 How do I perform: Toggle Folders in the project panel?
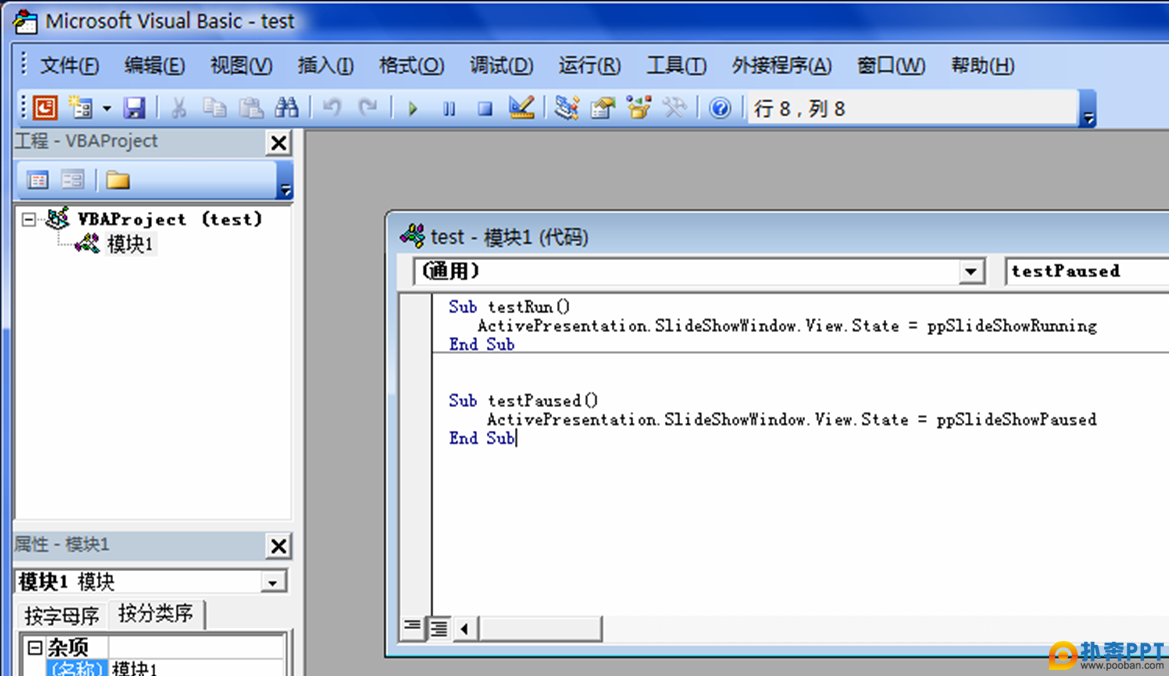(x=118, y=180)
